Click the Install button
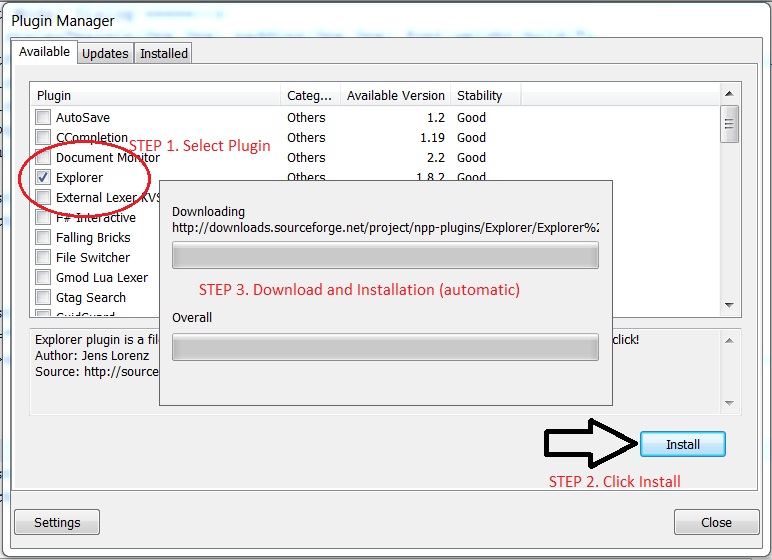 682,444
